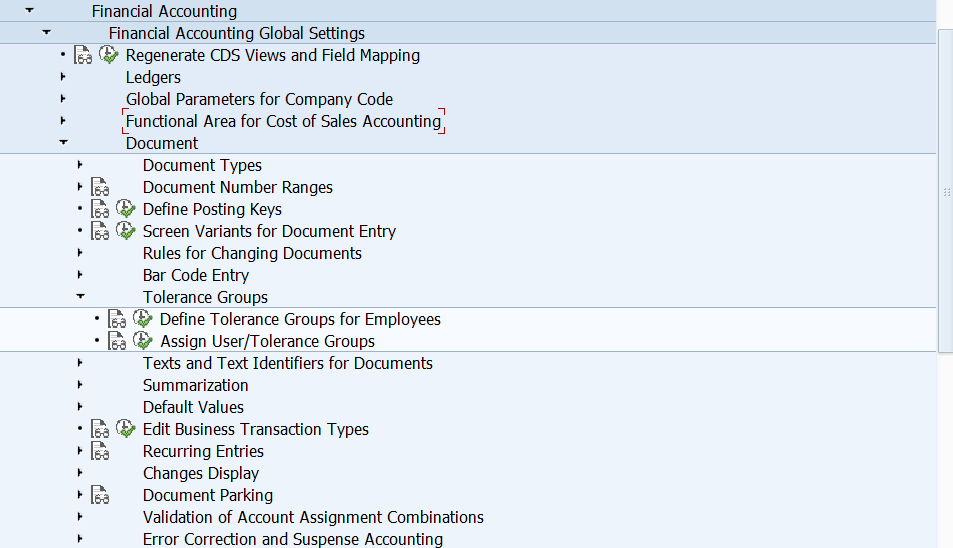953x548 pixels.
Task: Select Error Correction and Suspense Accounting label
Action: (293, 539)
